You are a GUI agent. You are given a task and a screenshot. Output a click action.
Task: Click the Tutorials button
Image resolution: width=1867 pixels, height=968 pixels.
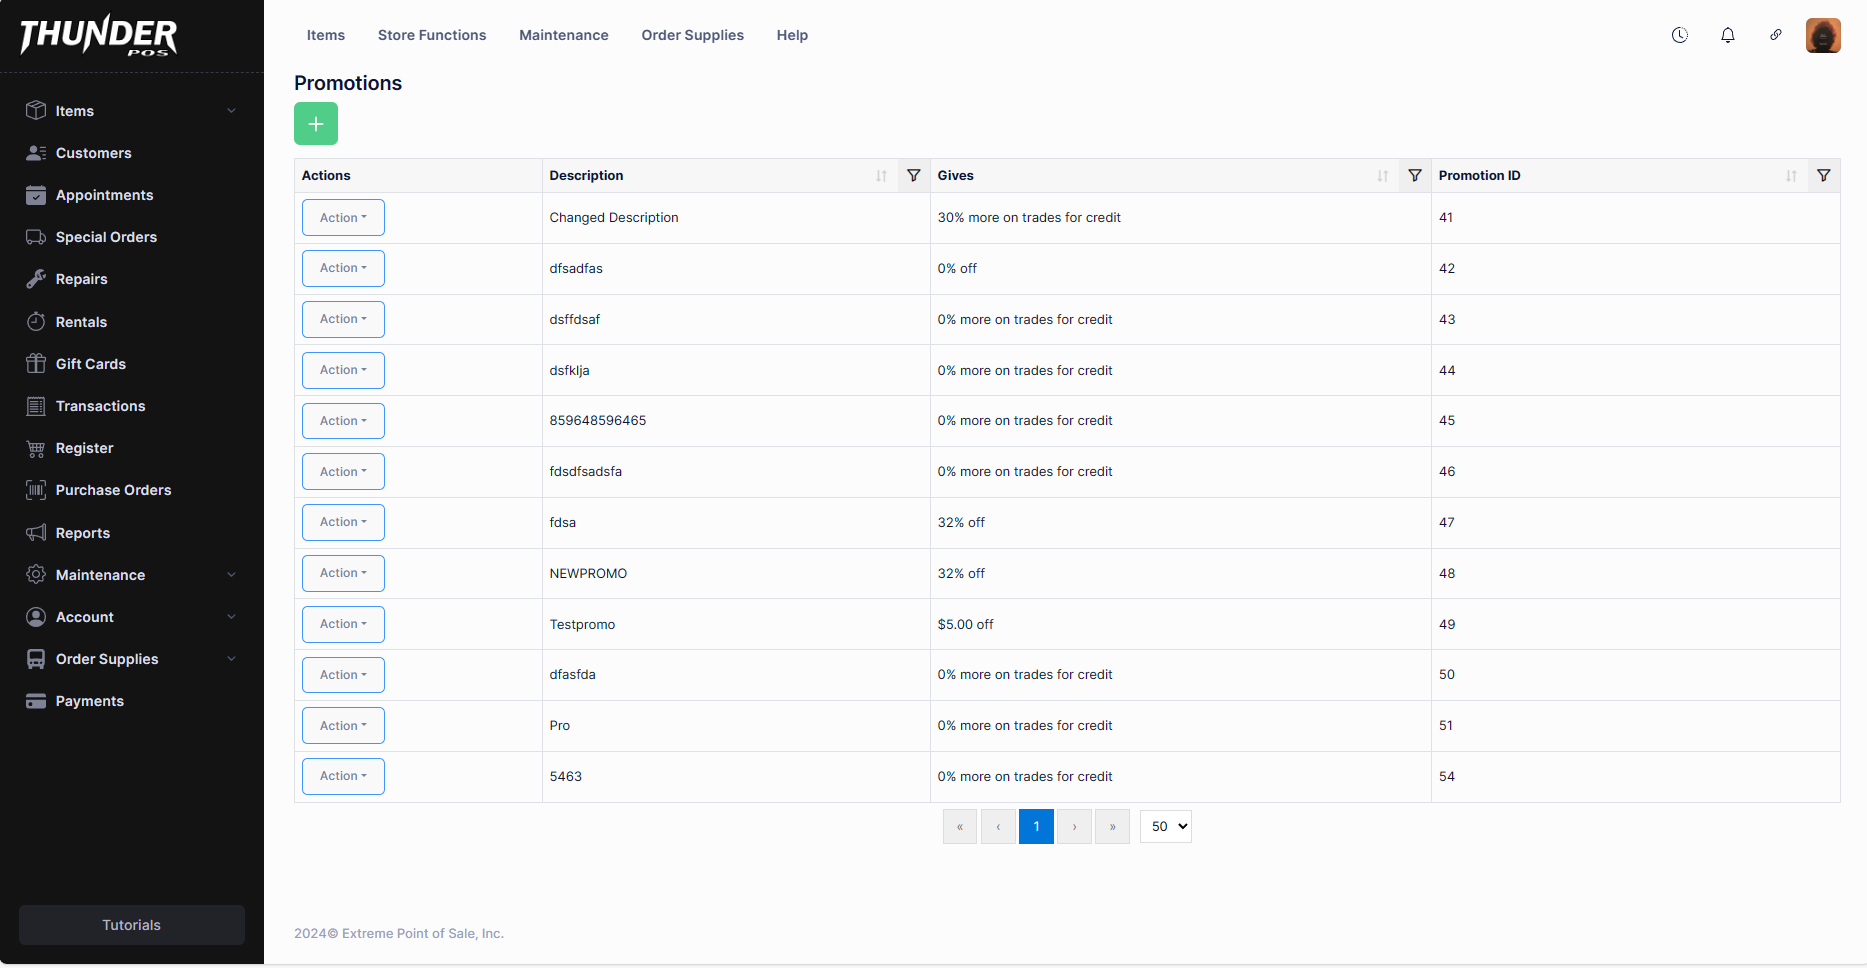click(132, 925)
